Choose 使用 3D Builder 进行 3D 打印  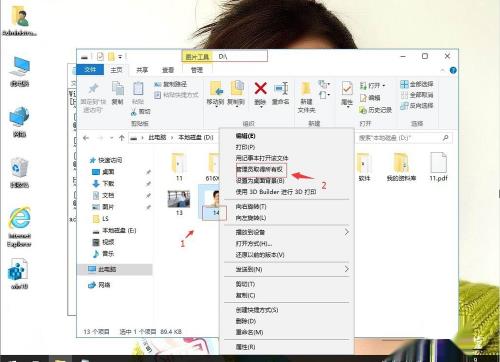(x=276, y=192)
